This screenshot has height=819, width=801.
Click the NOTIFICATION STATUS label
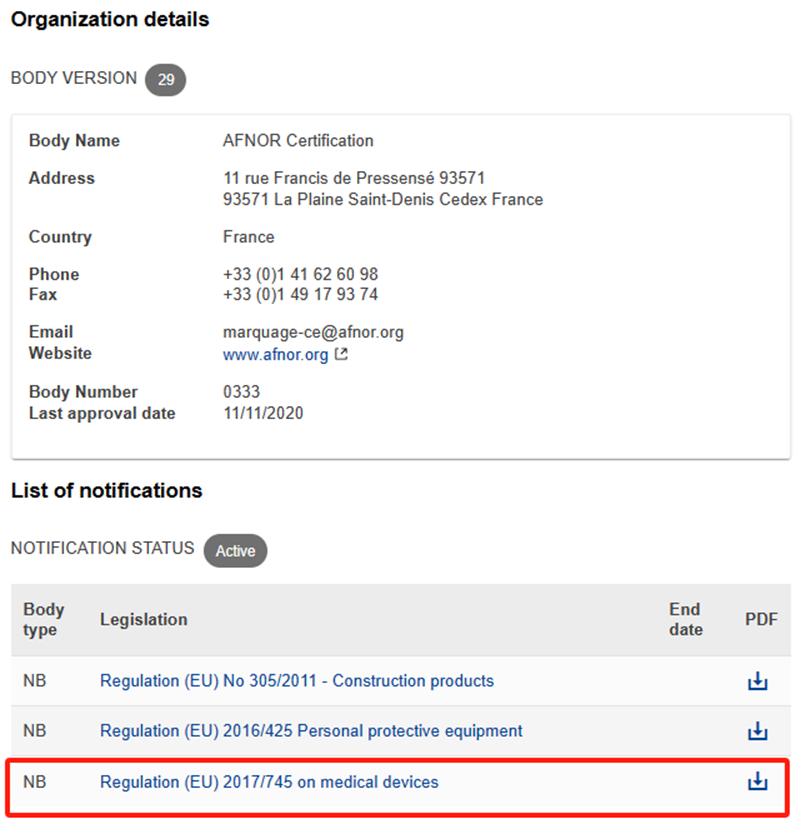pyautogui.click(x=102, y=548)
